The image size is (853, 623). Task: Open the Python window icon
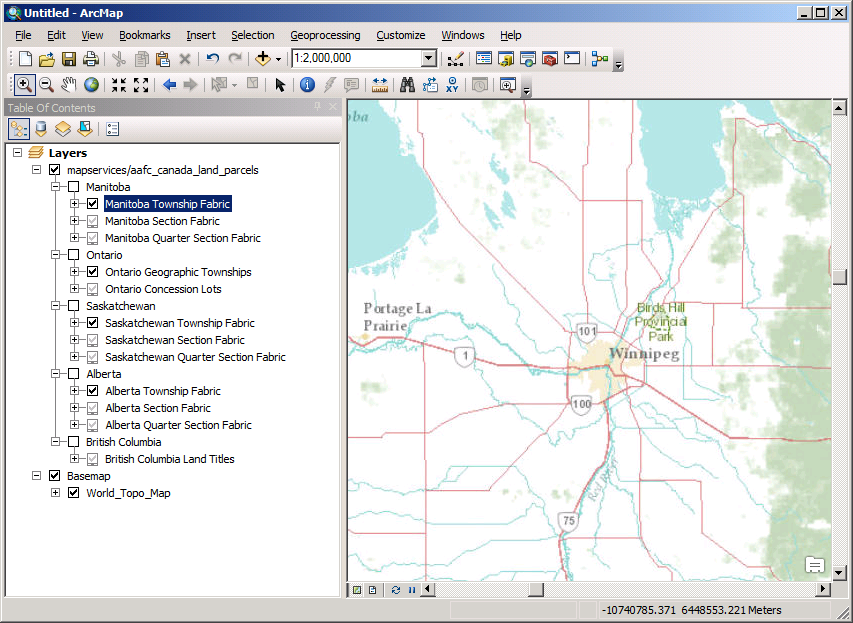click(572, 58)
